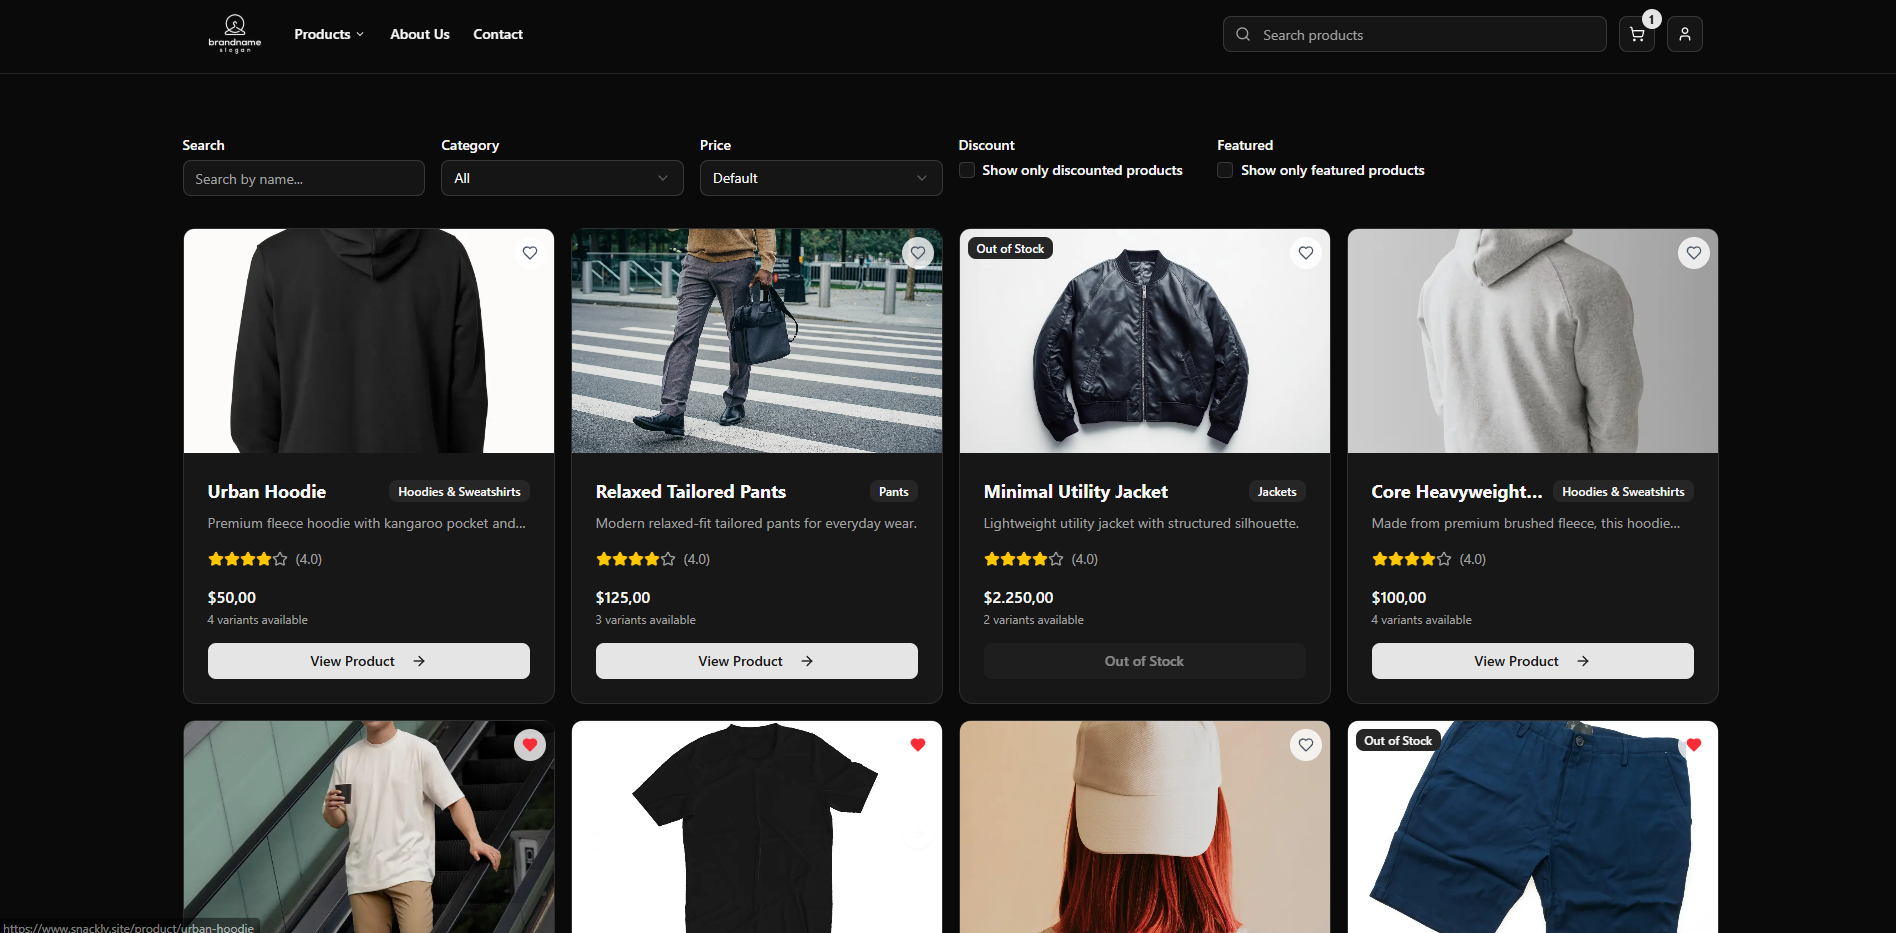Click heart icon on Minimal Utility Jacket

[1306, 253]
